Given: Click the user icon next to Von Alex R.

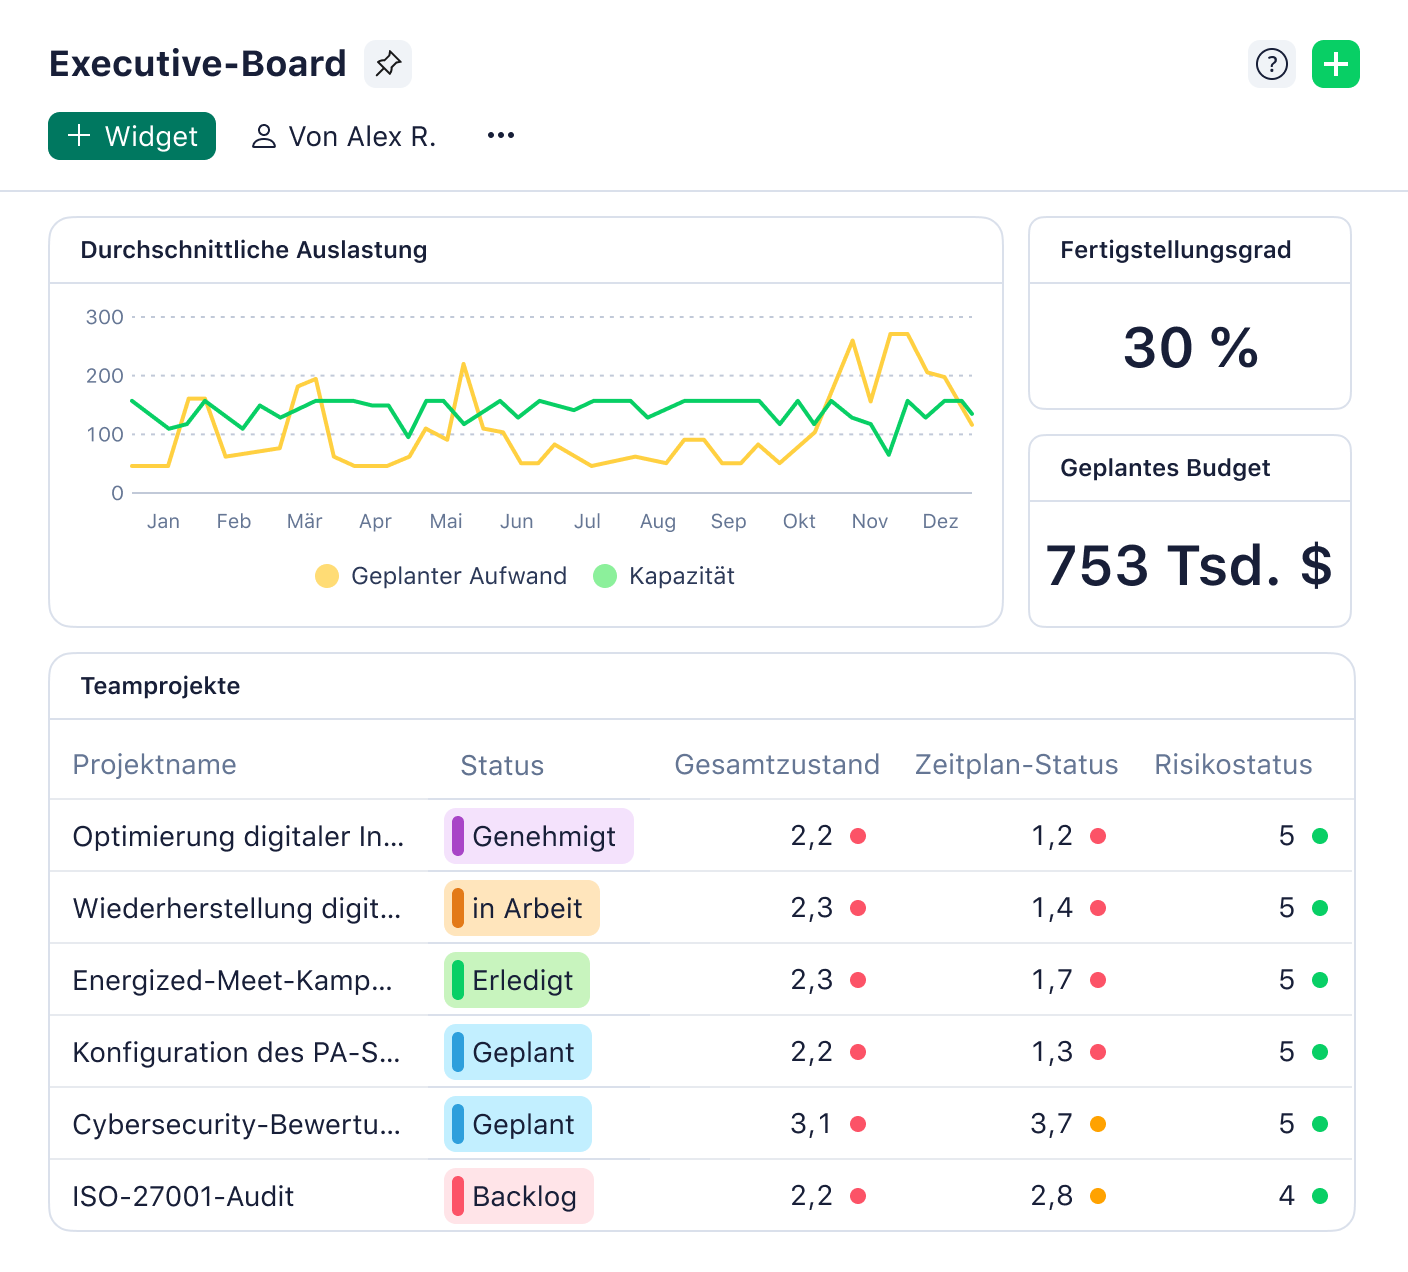Looking at the screenshot, I should [264, 136].
